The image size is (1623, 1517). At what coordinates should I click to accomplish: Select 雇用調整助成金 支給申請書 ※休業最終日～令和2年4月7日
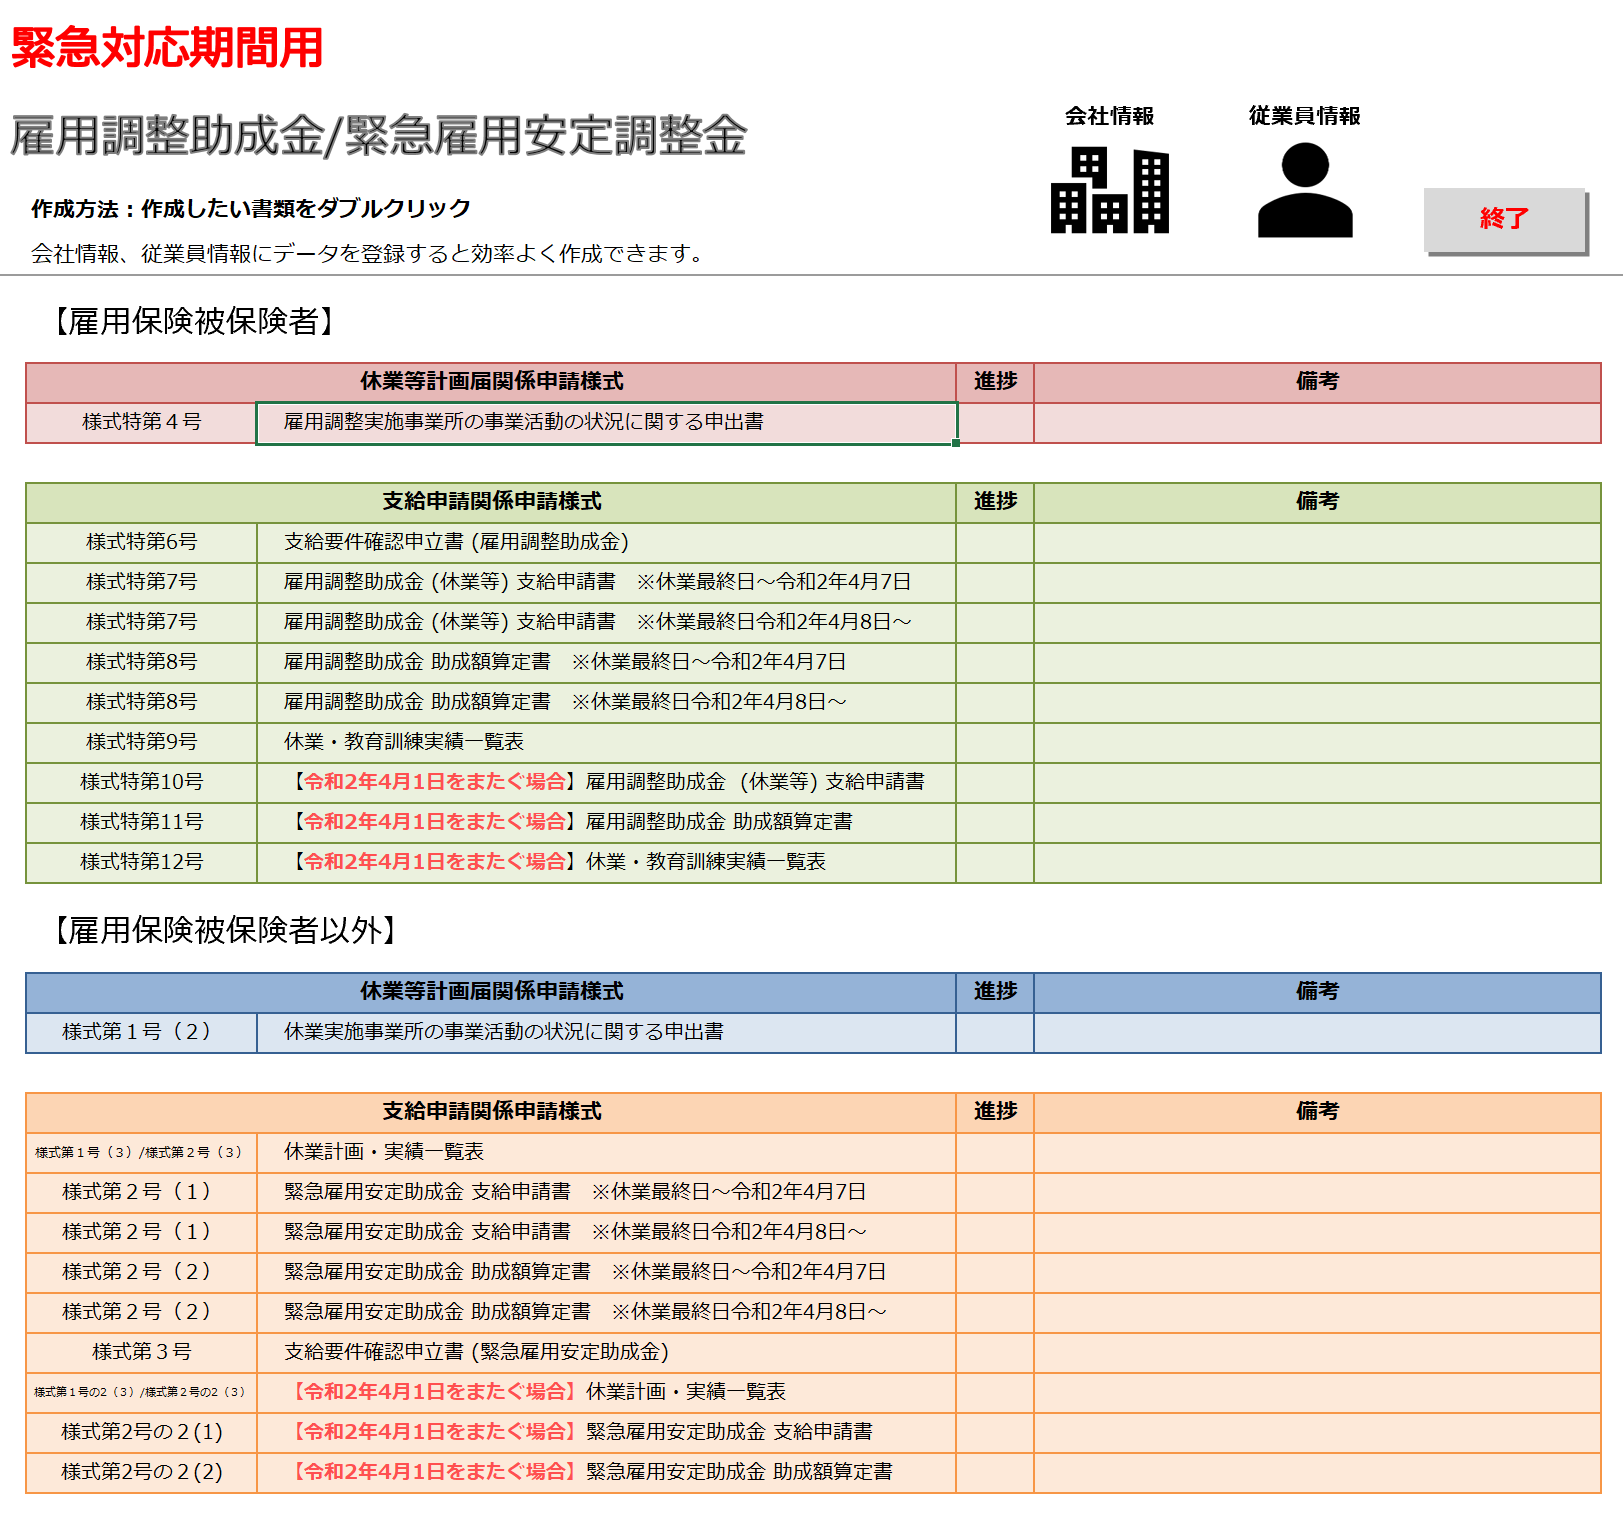coord(606,583)
